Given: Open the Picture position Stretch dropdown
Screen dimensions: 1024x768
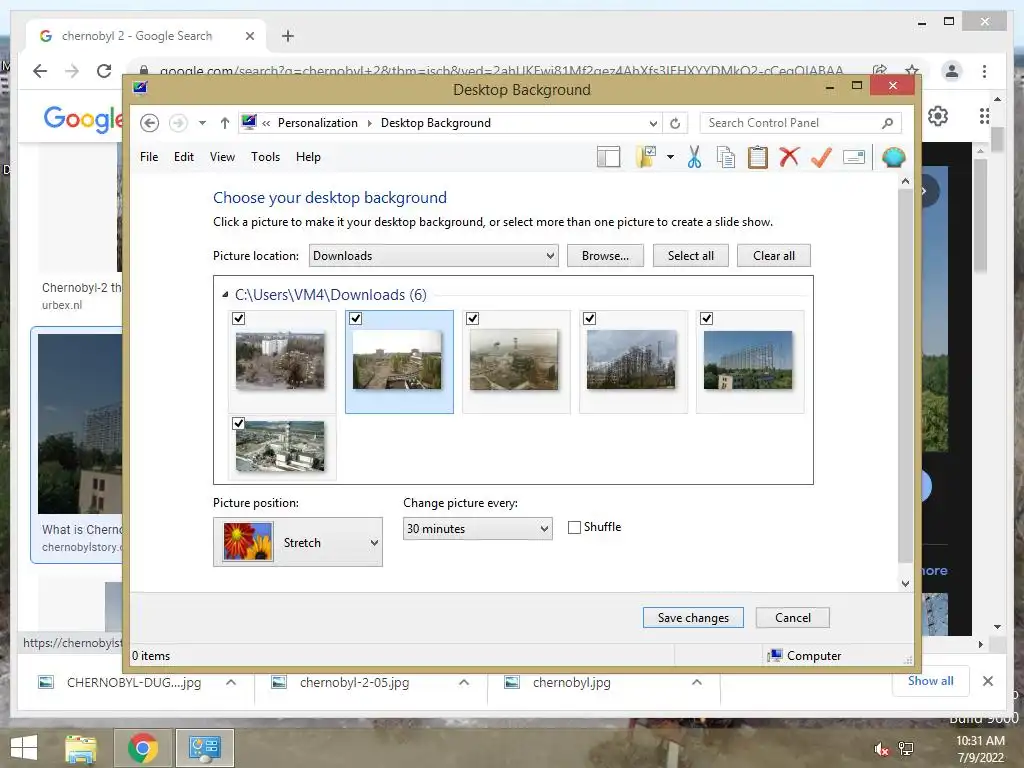Looking at the screenshot, I should pyautogui.click(x=298, y=542).
